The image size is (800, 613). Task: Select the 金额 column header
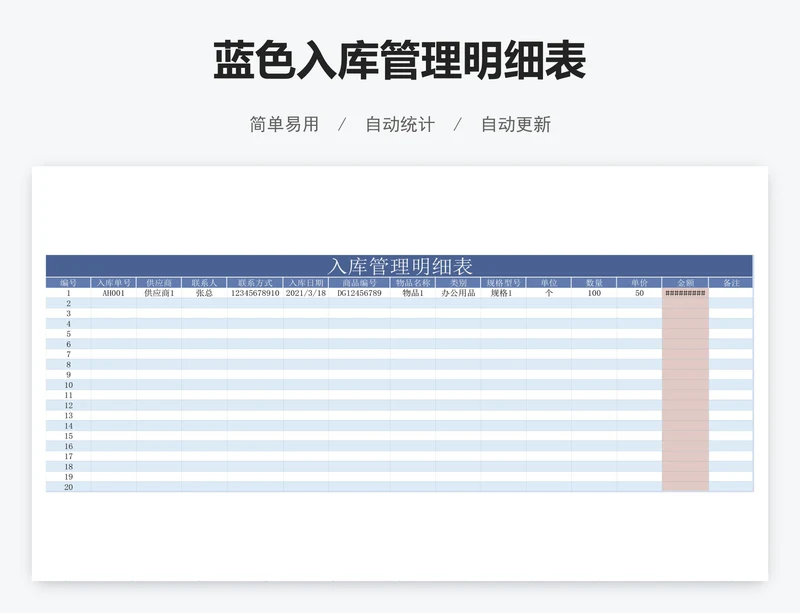[x=685, y=283]
